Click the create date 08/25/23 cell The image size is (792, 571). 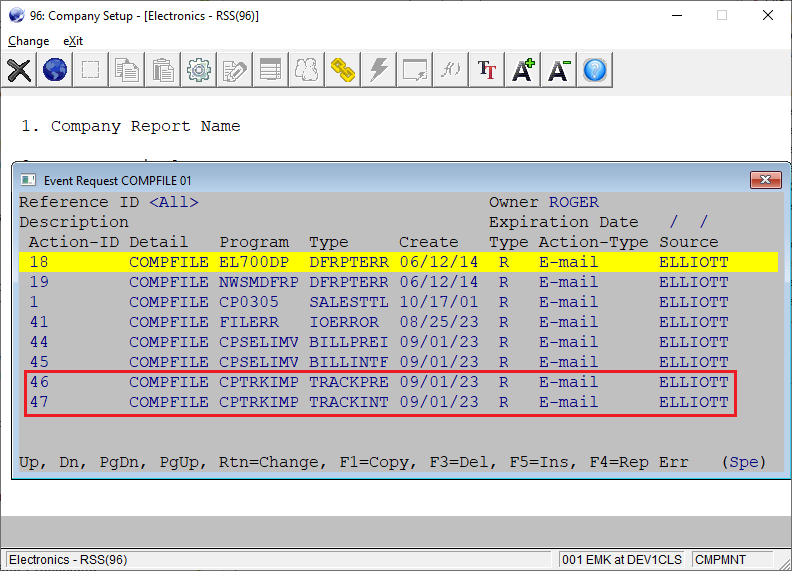pos(438,322)
